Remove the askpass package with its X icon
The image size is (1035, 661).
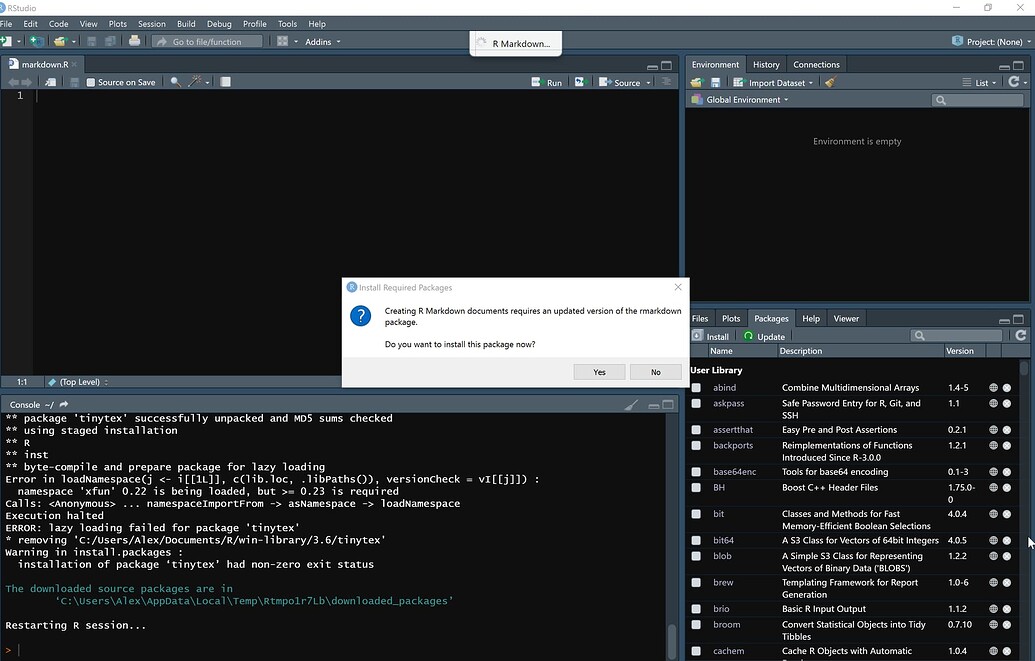[1007, 403]
